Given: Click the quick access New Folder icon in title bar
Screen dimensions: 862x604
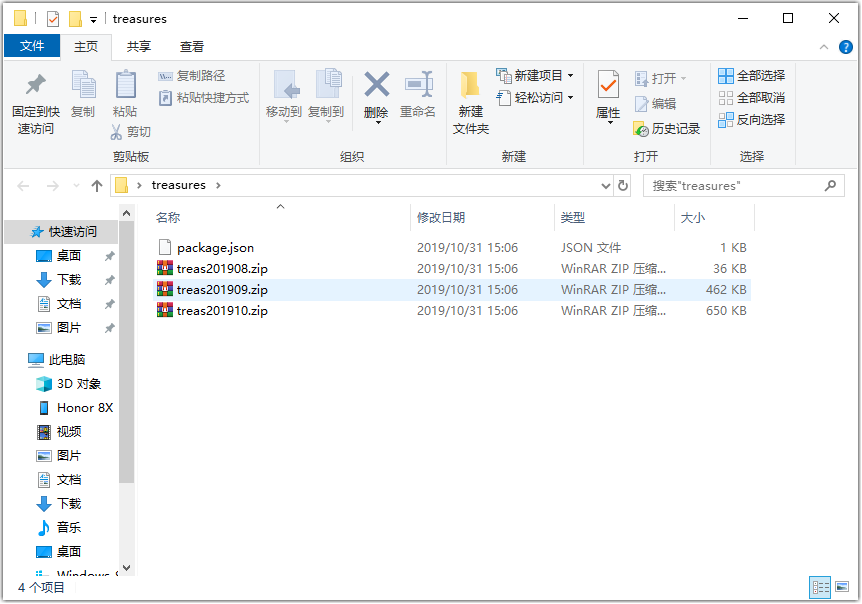Looking at the screenshot, I should coord(75,19).
